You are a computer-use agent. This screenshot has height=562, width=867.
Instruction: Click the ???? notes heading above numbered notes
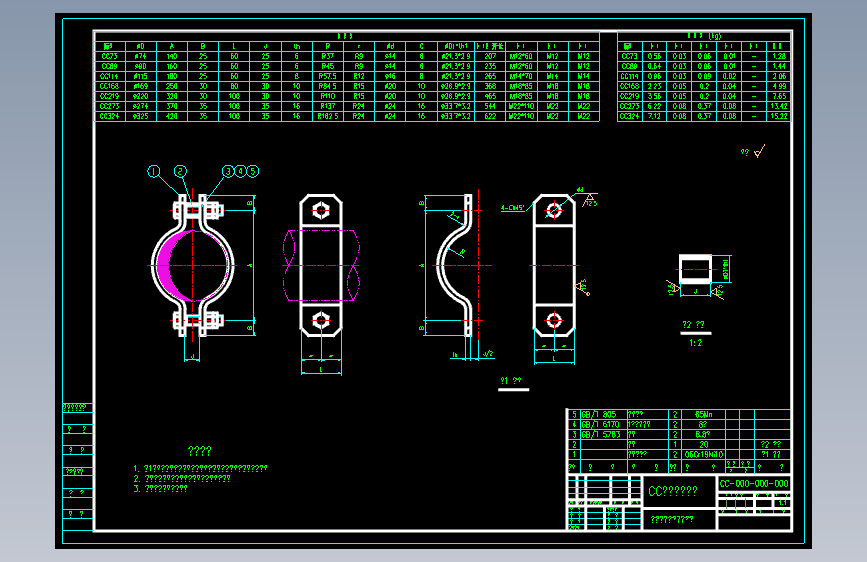click(200, 451)
